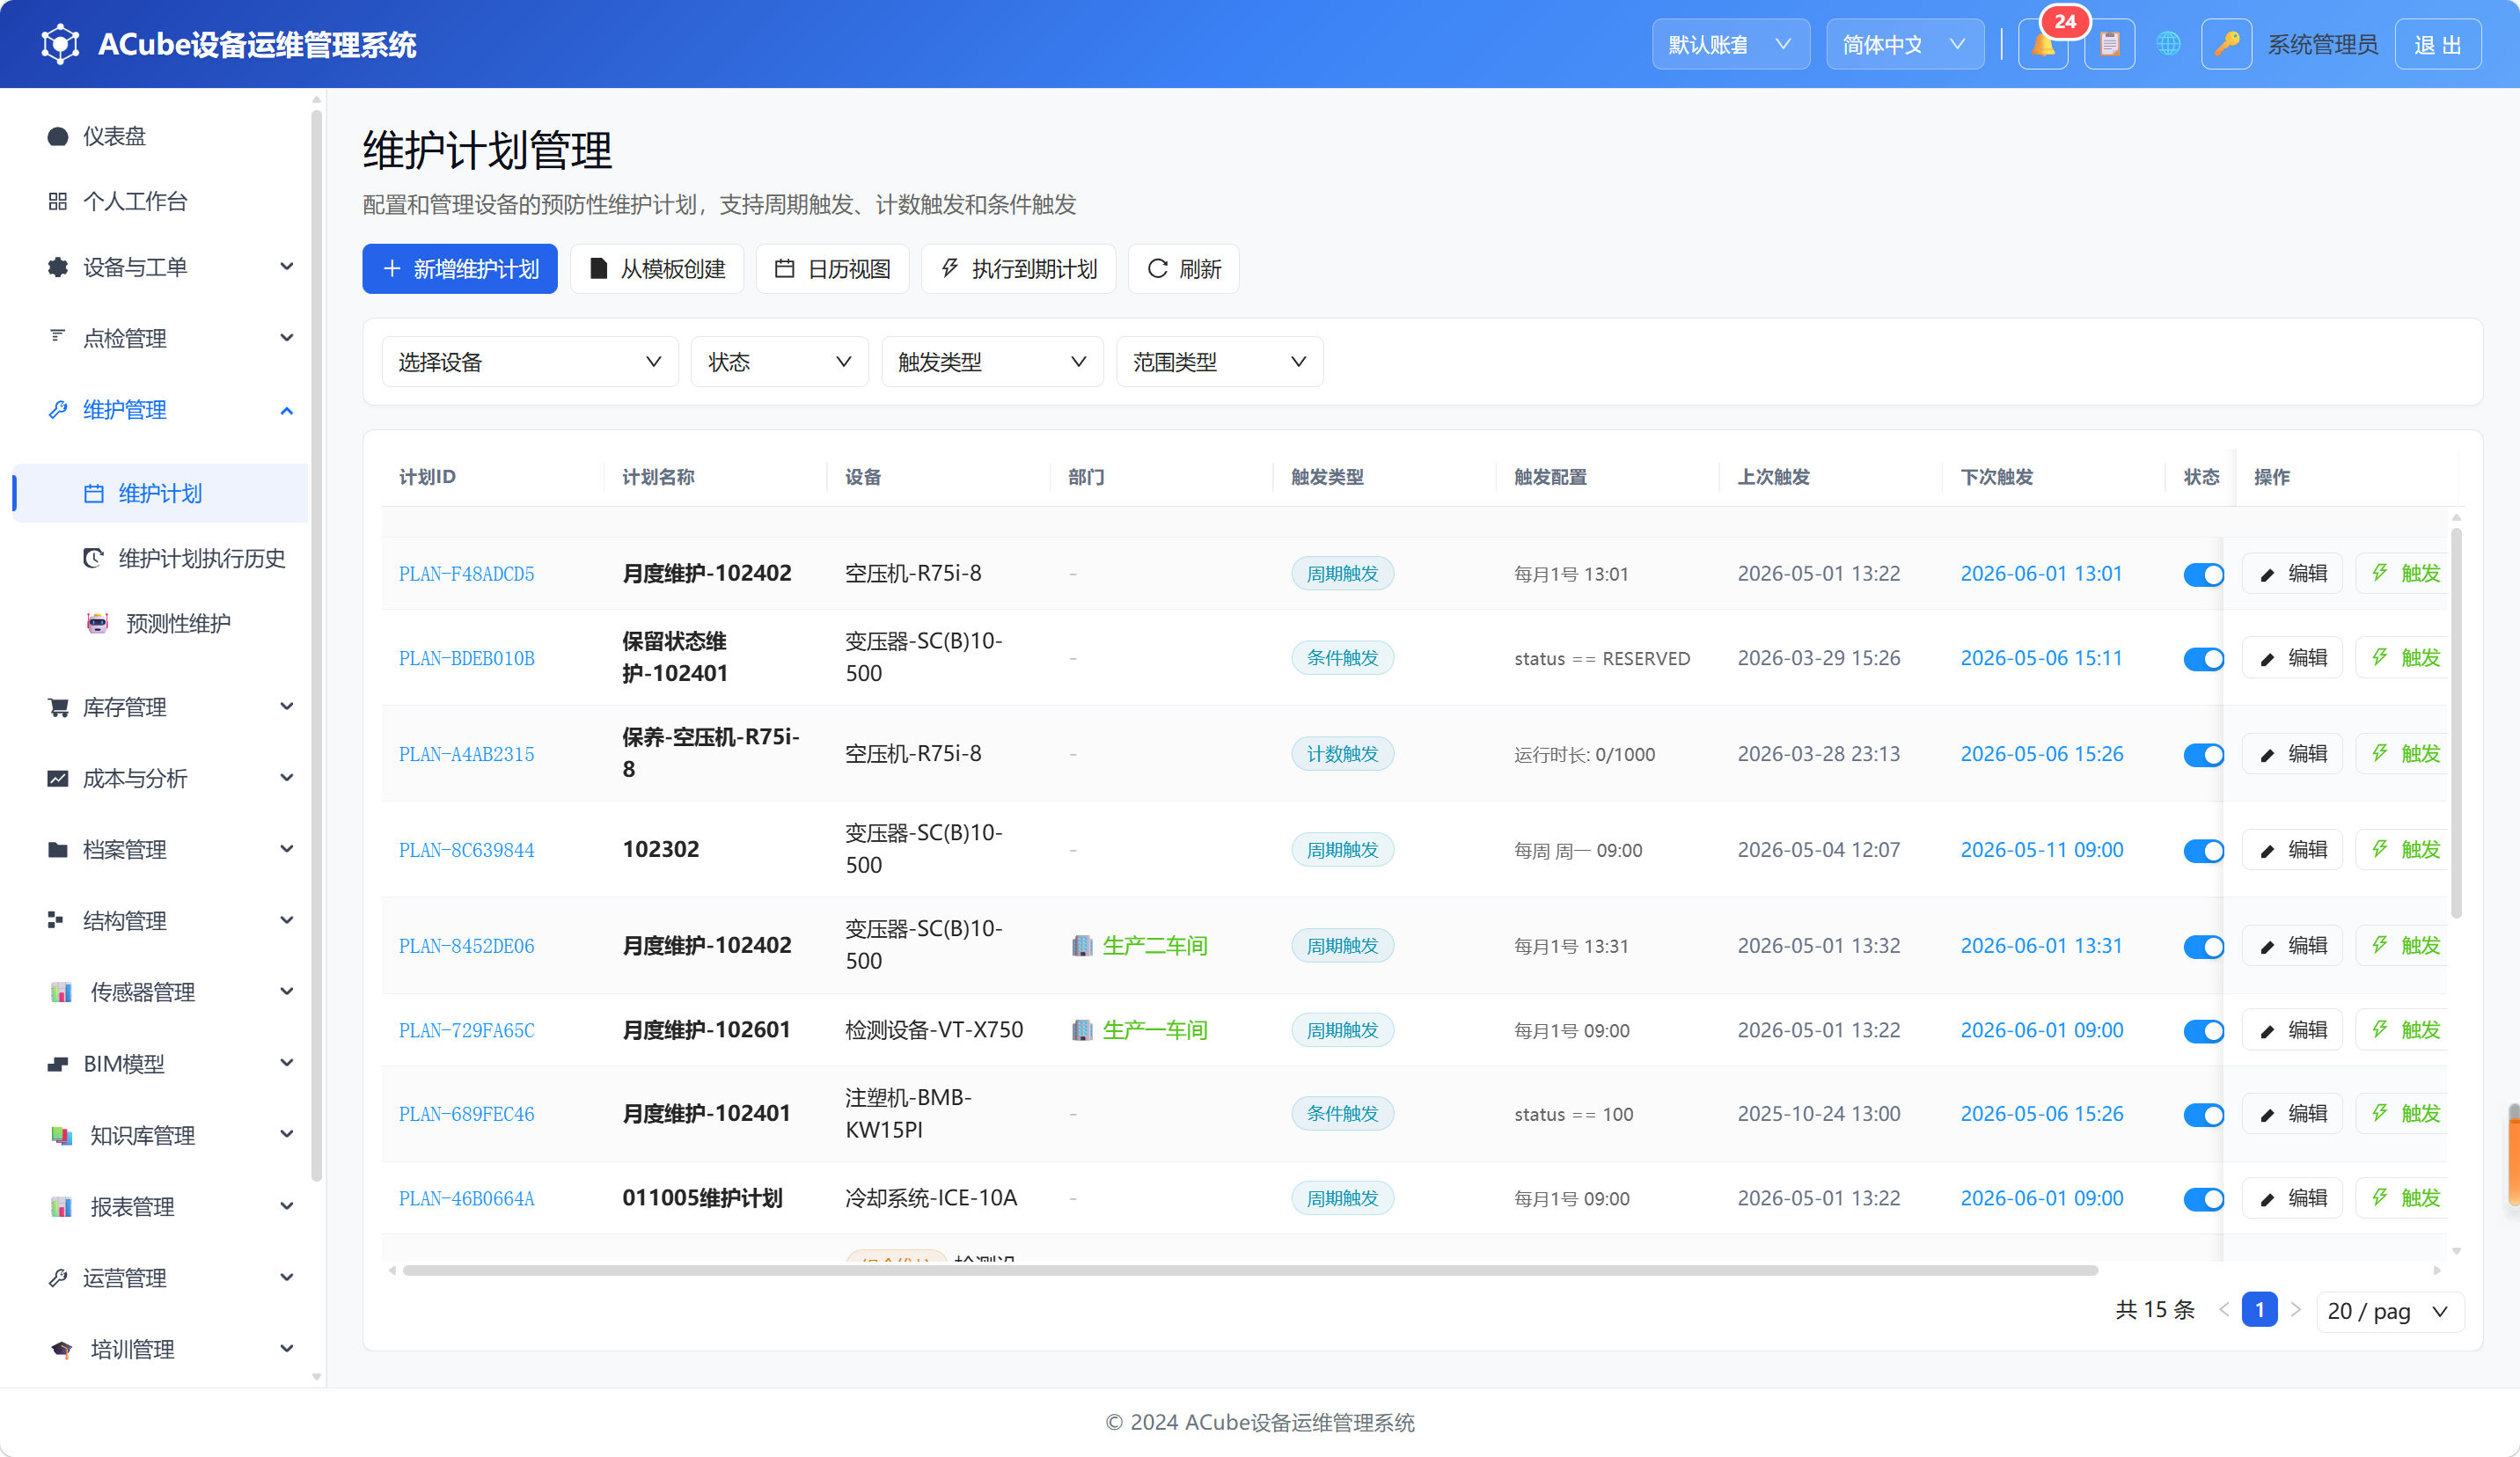Screen dimensions: 2520x1457
Task: Click the 点检管理 list icon
Action: coord(58,336)
